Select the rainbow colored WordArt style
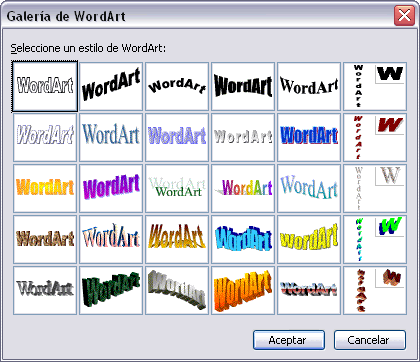This screenshot has height=362, width=420. (243, 188)
